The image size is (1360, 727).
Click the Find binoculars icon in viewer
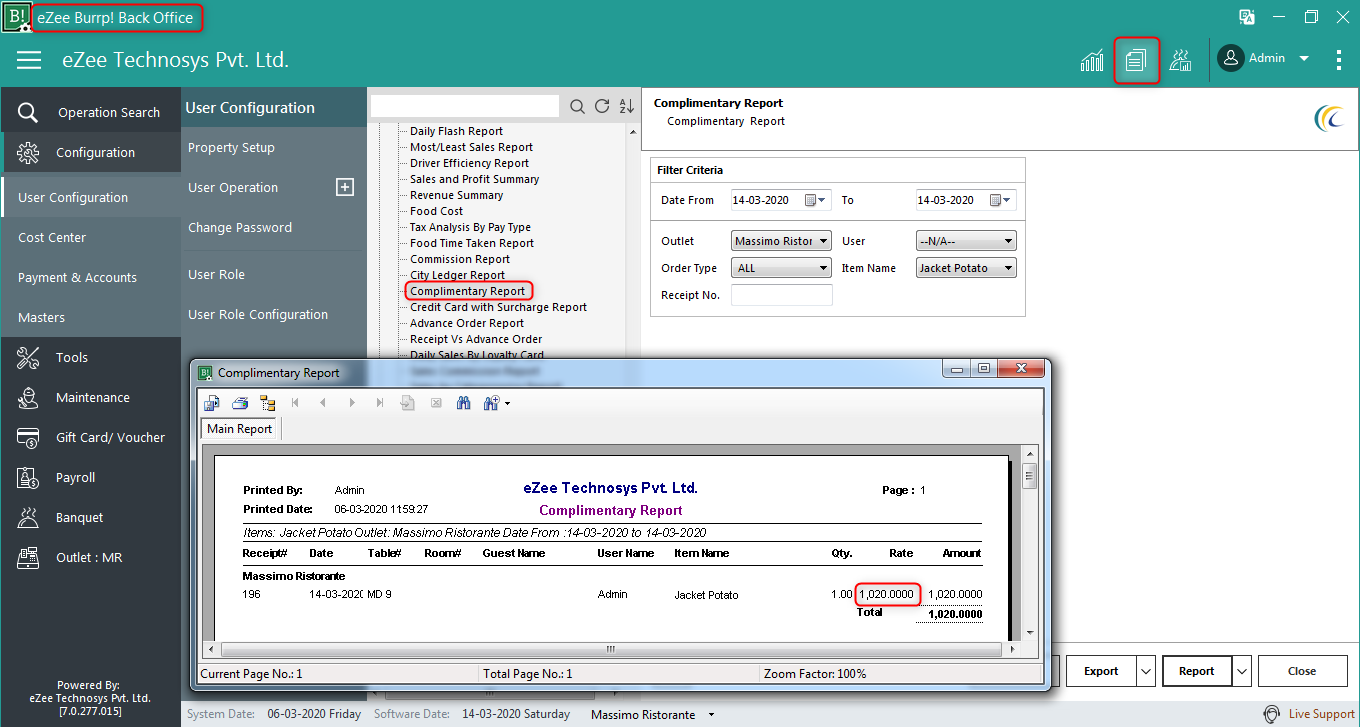click(464, 403)
